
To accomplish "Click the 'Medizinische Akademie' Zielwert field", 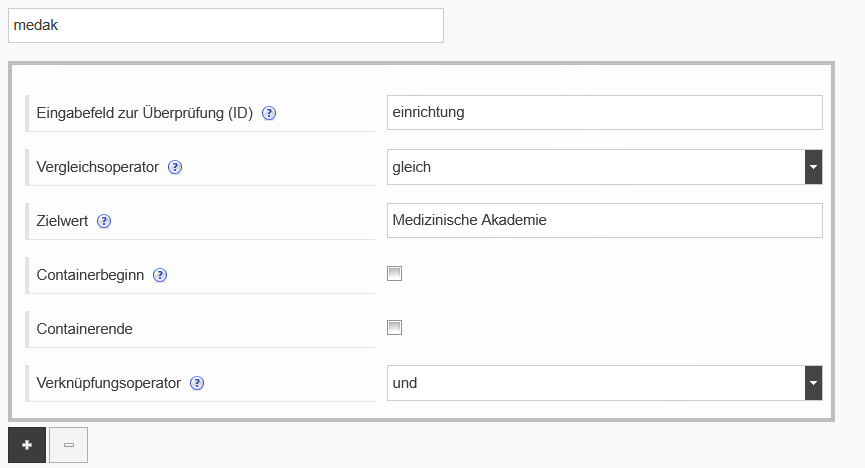I will tap(604, 221).
